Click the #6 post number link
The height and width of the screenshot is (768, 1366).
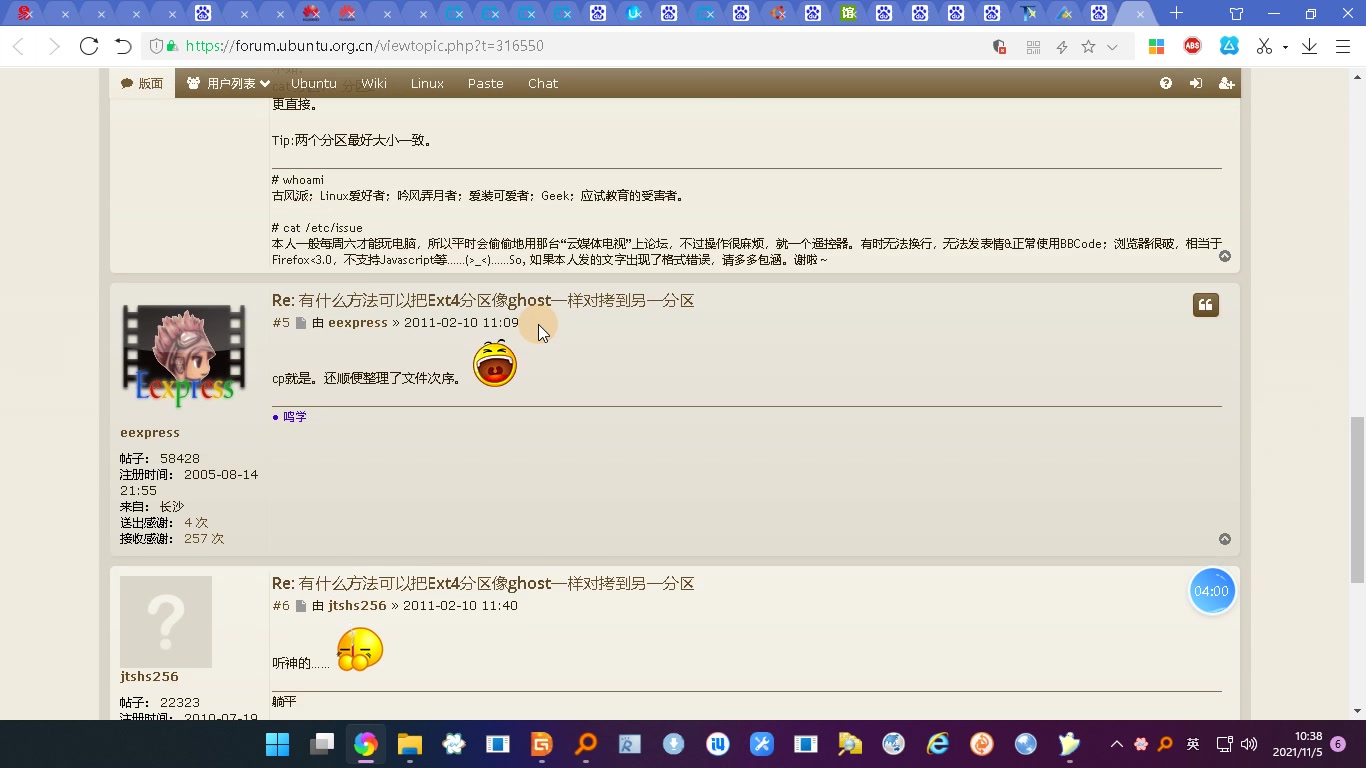click(x=281, y=605)
